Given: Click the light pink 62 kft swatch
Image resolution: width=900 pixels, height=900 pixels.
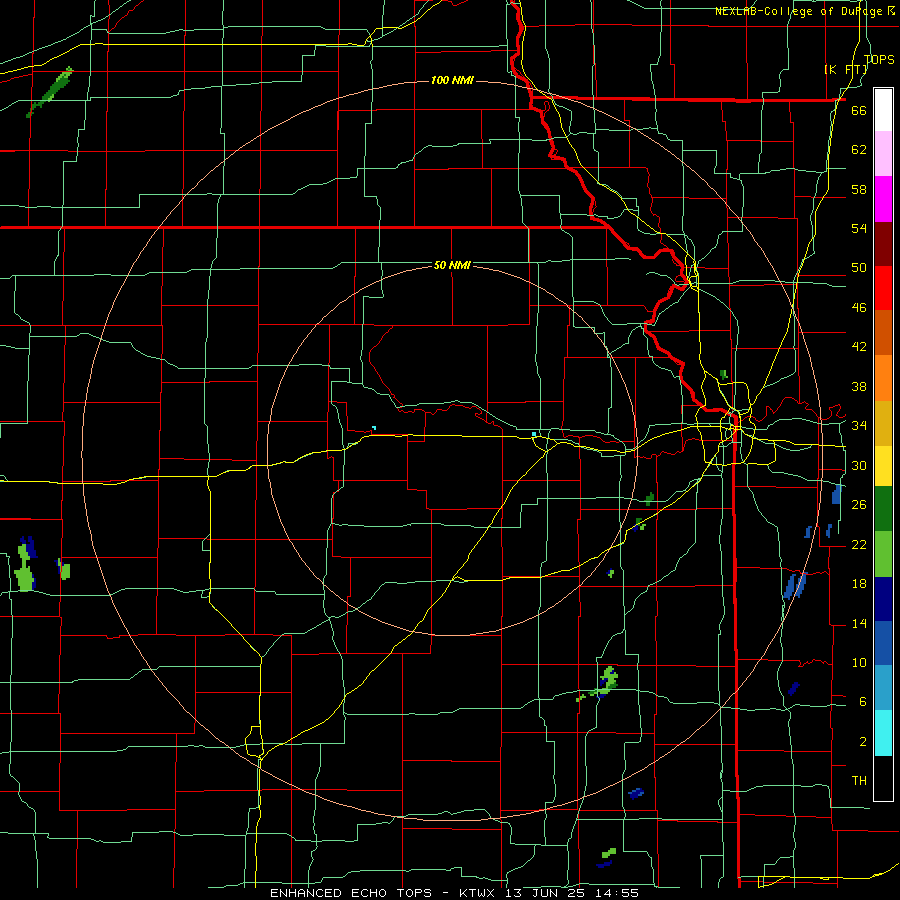Looking at the screenshot, I should tap(883, 153).
